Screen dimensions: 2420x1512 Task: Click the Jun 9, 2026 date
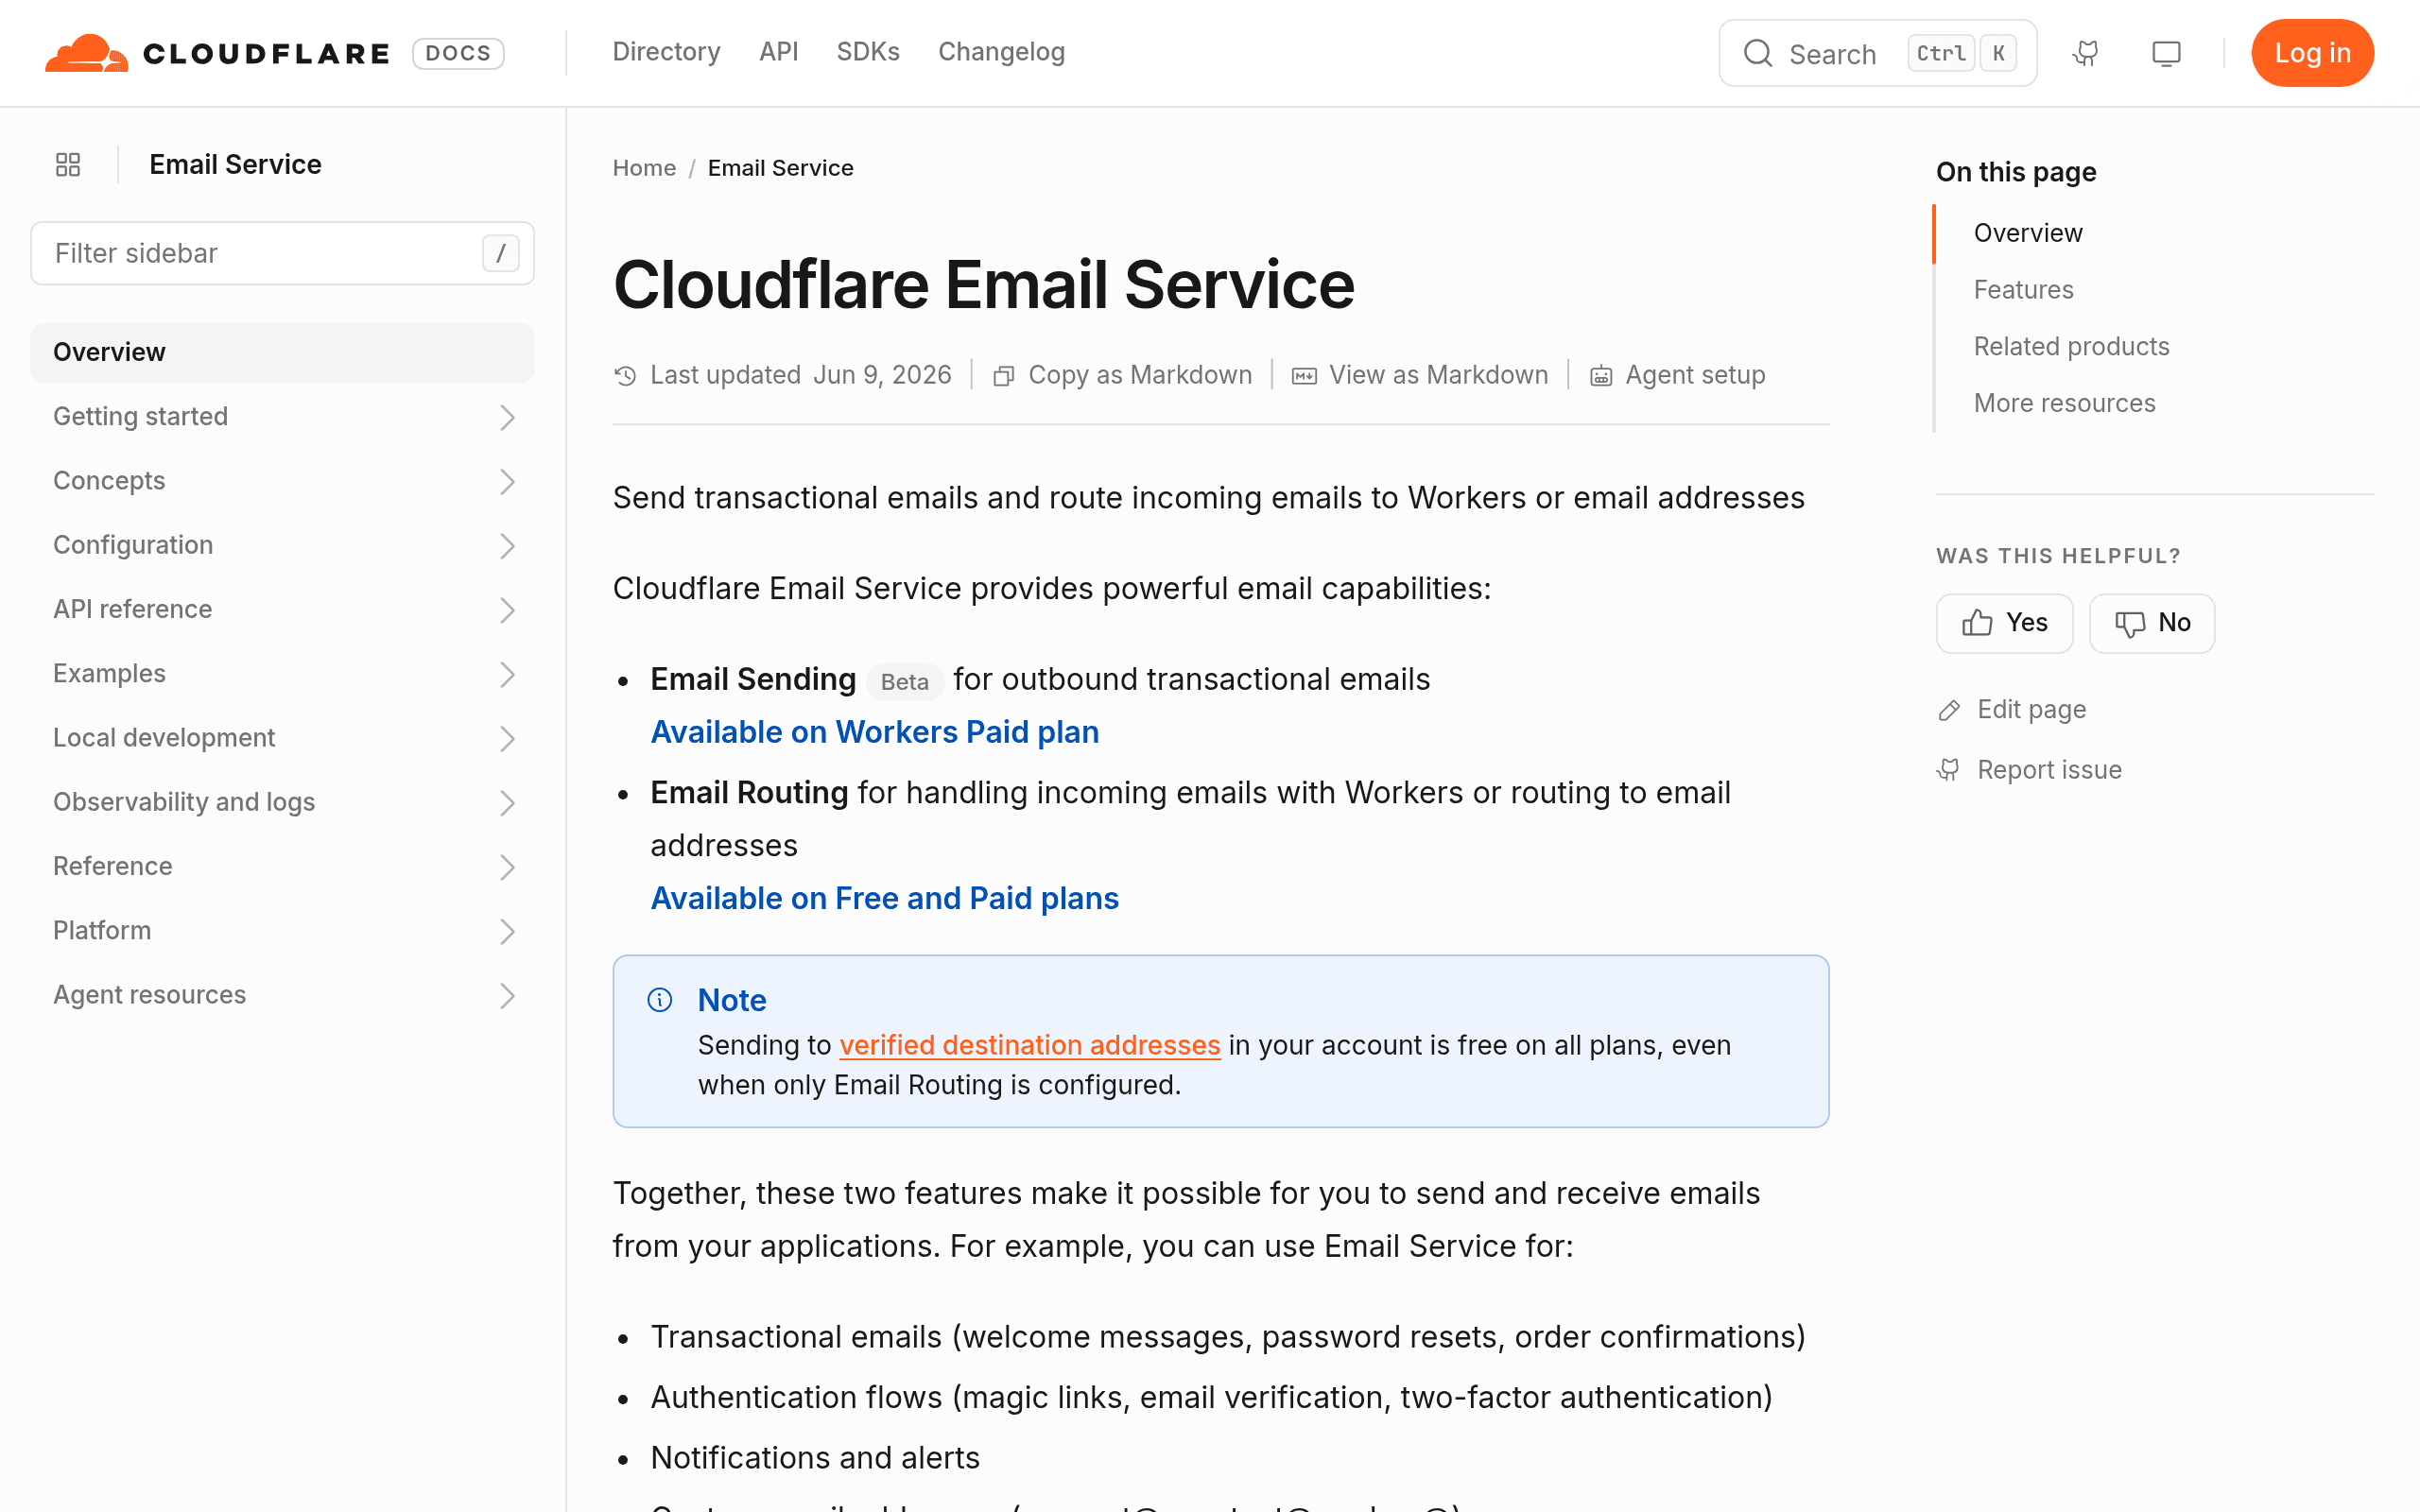coord(881,375)
